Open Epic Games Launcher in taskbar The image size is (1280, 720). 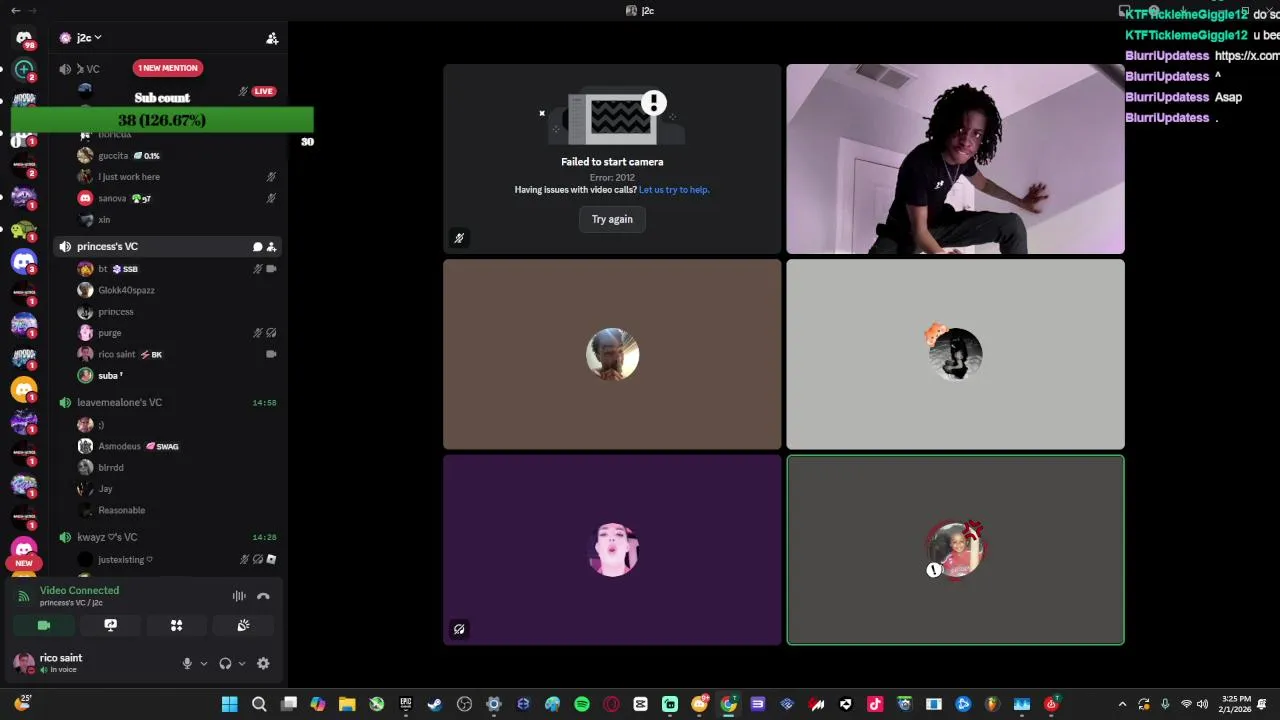(406, 704)
